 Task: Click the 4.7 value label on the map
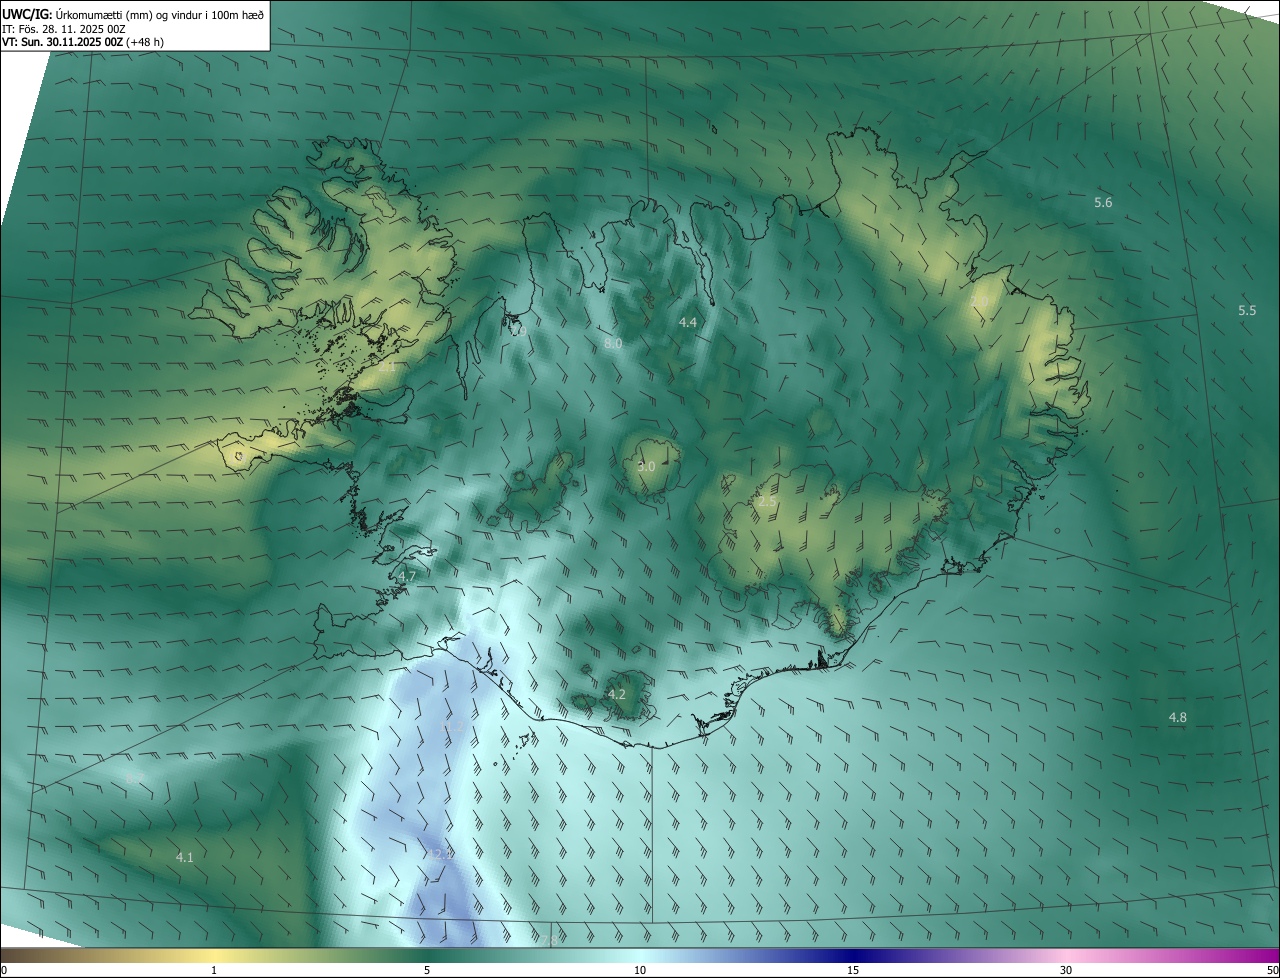[x=406, y=577]
